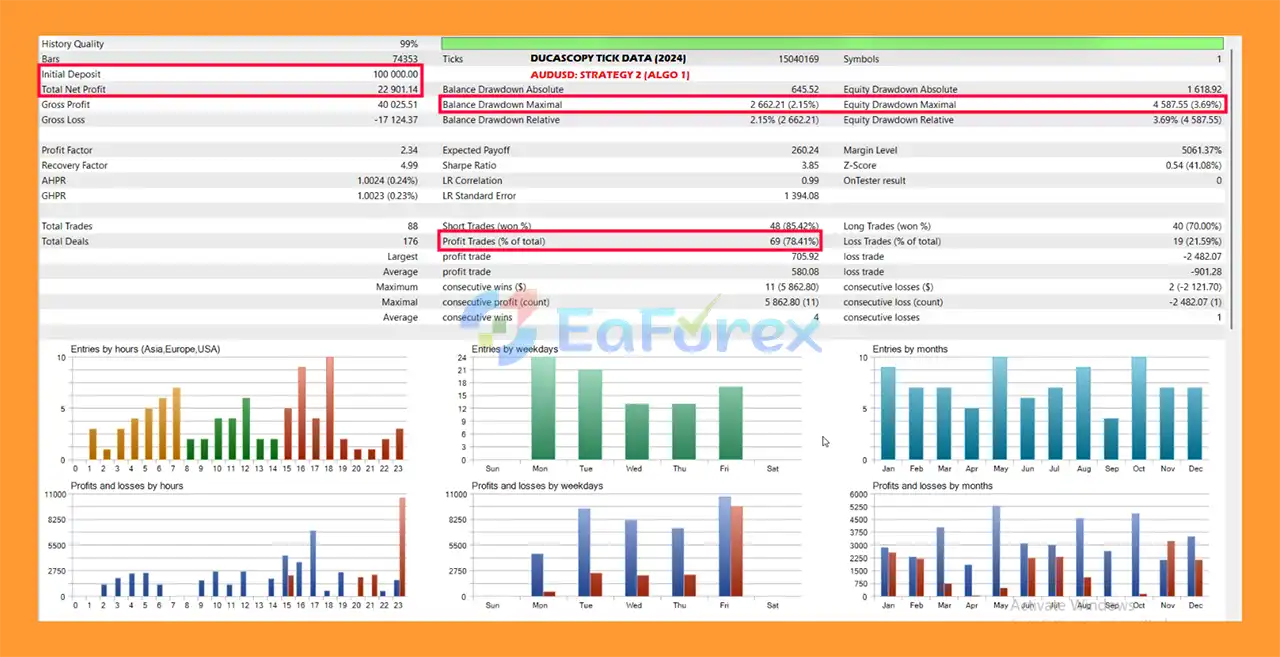This screenshot has height=657, width=1280.
Task: Click hour 23 red bar in Profits by hours
Action: click(402, 547)
